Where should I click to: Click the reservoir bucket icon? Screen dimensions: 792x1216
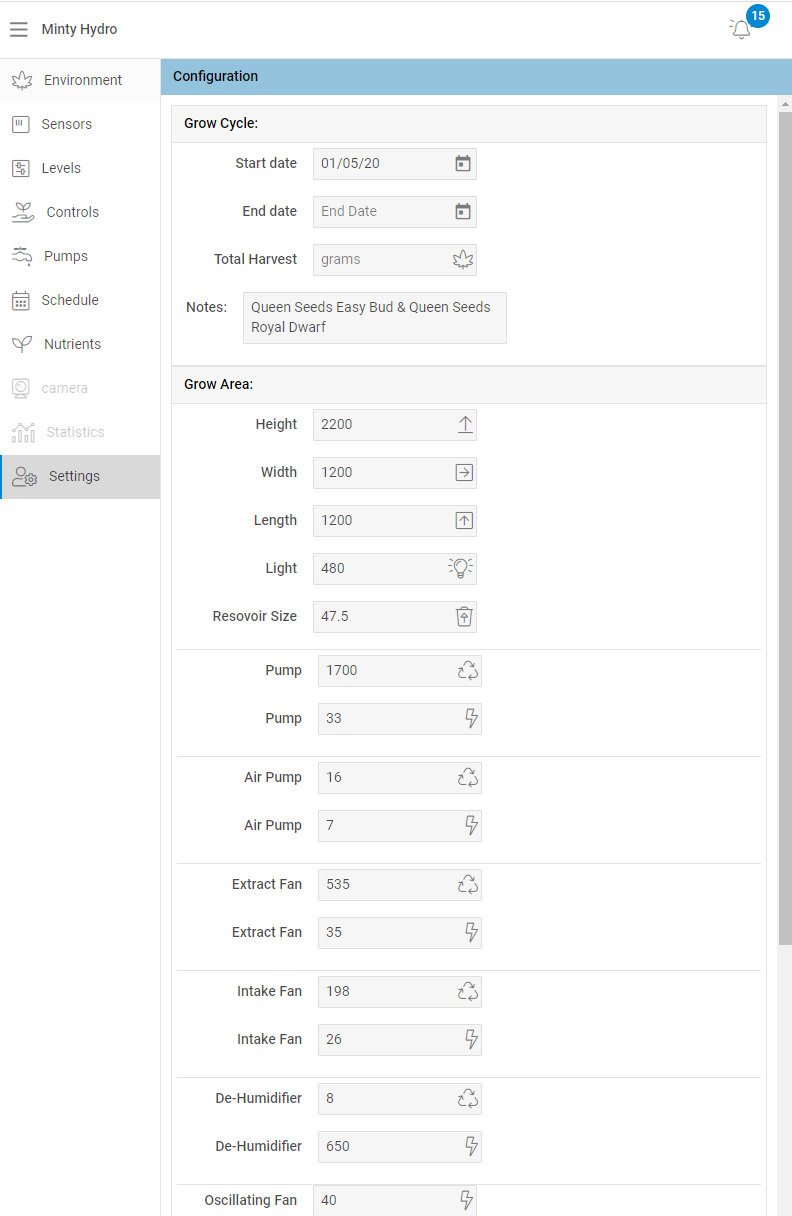click(464, 617)
